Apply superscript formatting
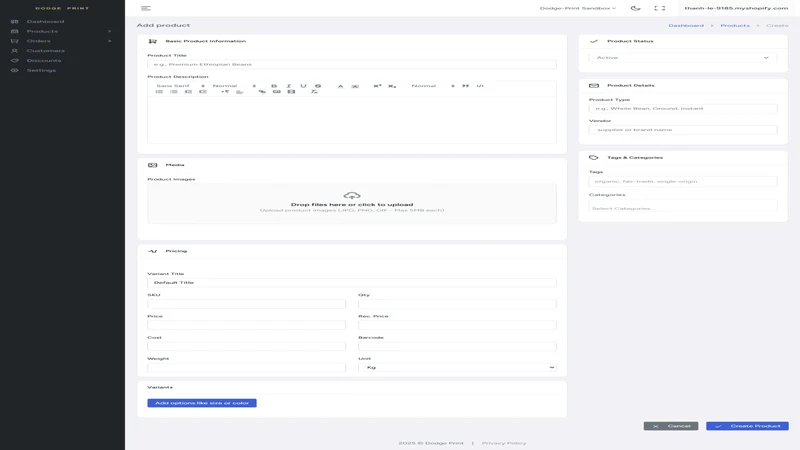The height and width of the screenshot is (450, 800). (377, 86)
